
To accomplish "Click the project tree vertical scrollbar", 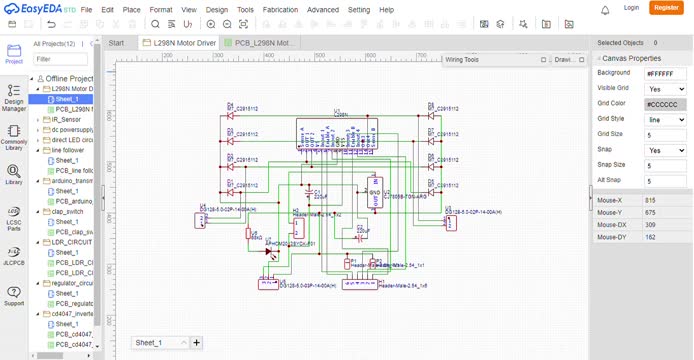I will (97, 186).
